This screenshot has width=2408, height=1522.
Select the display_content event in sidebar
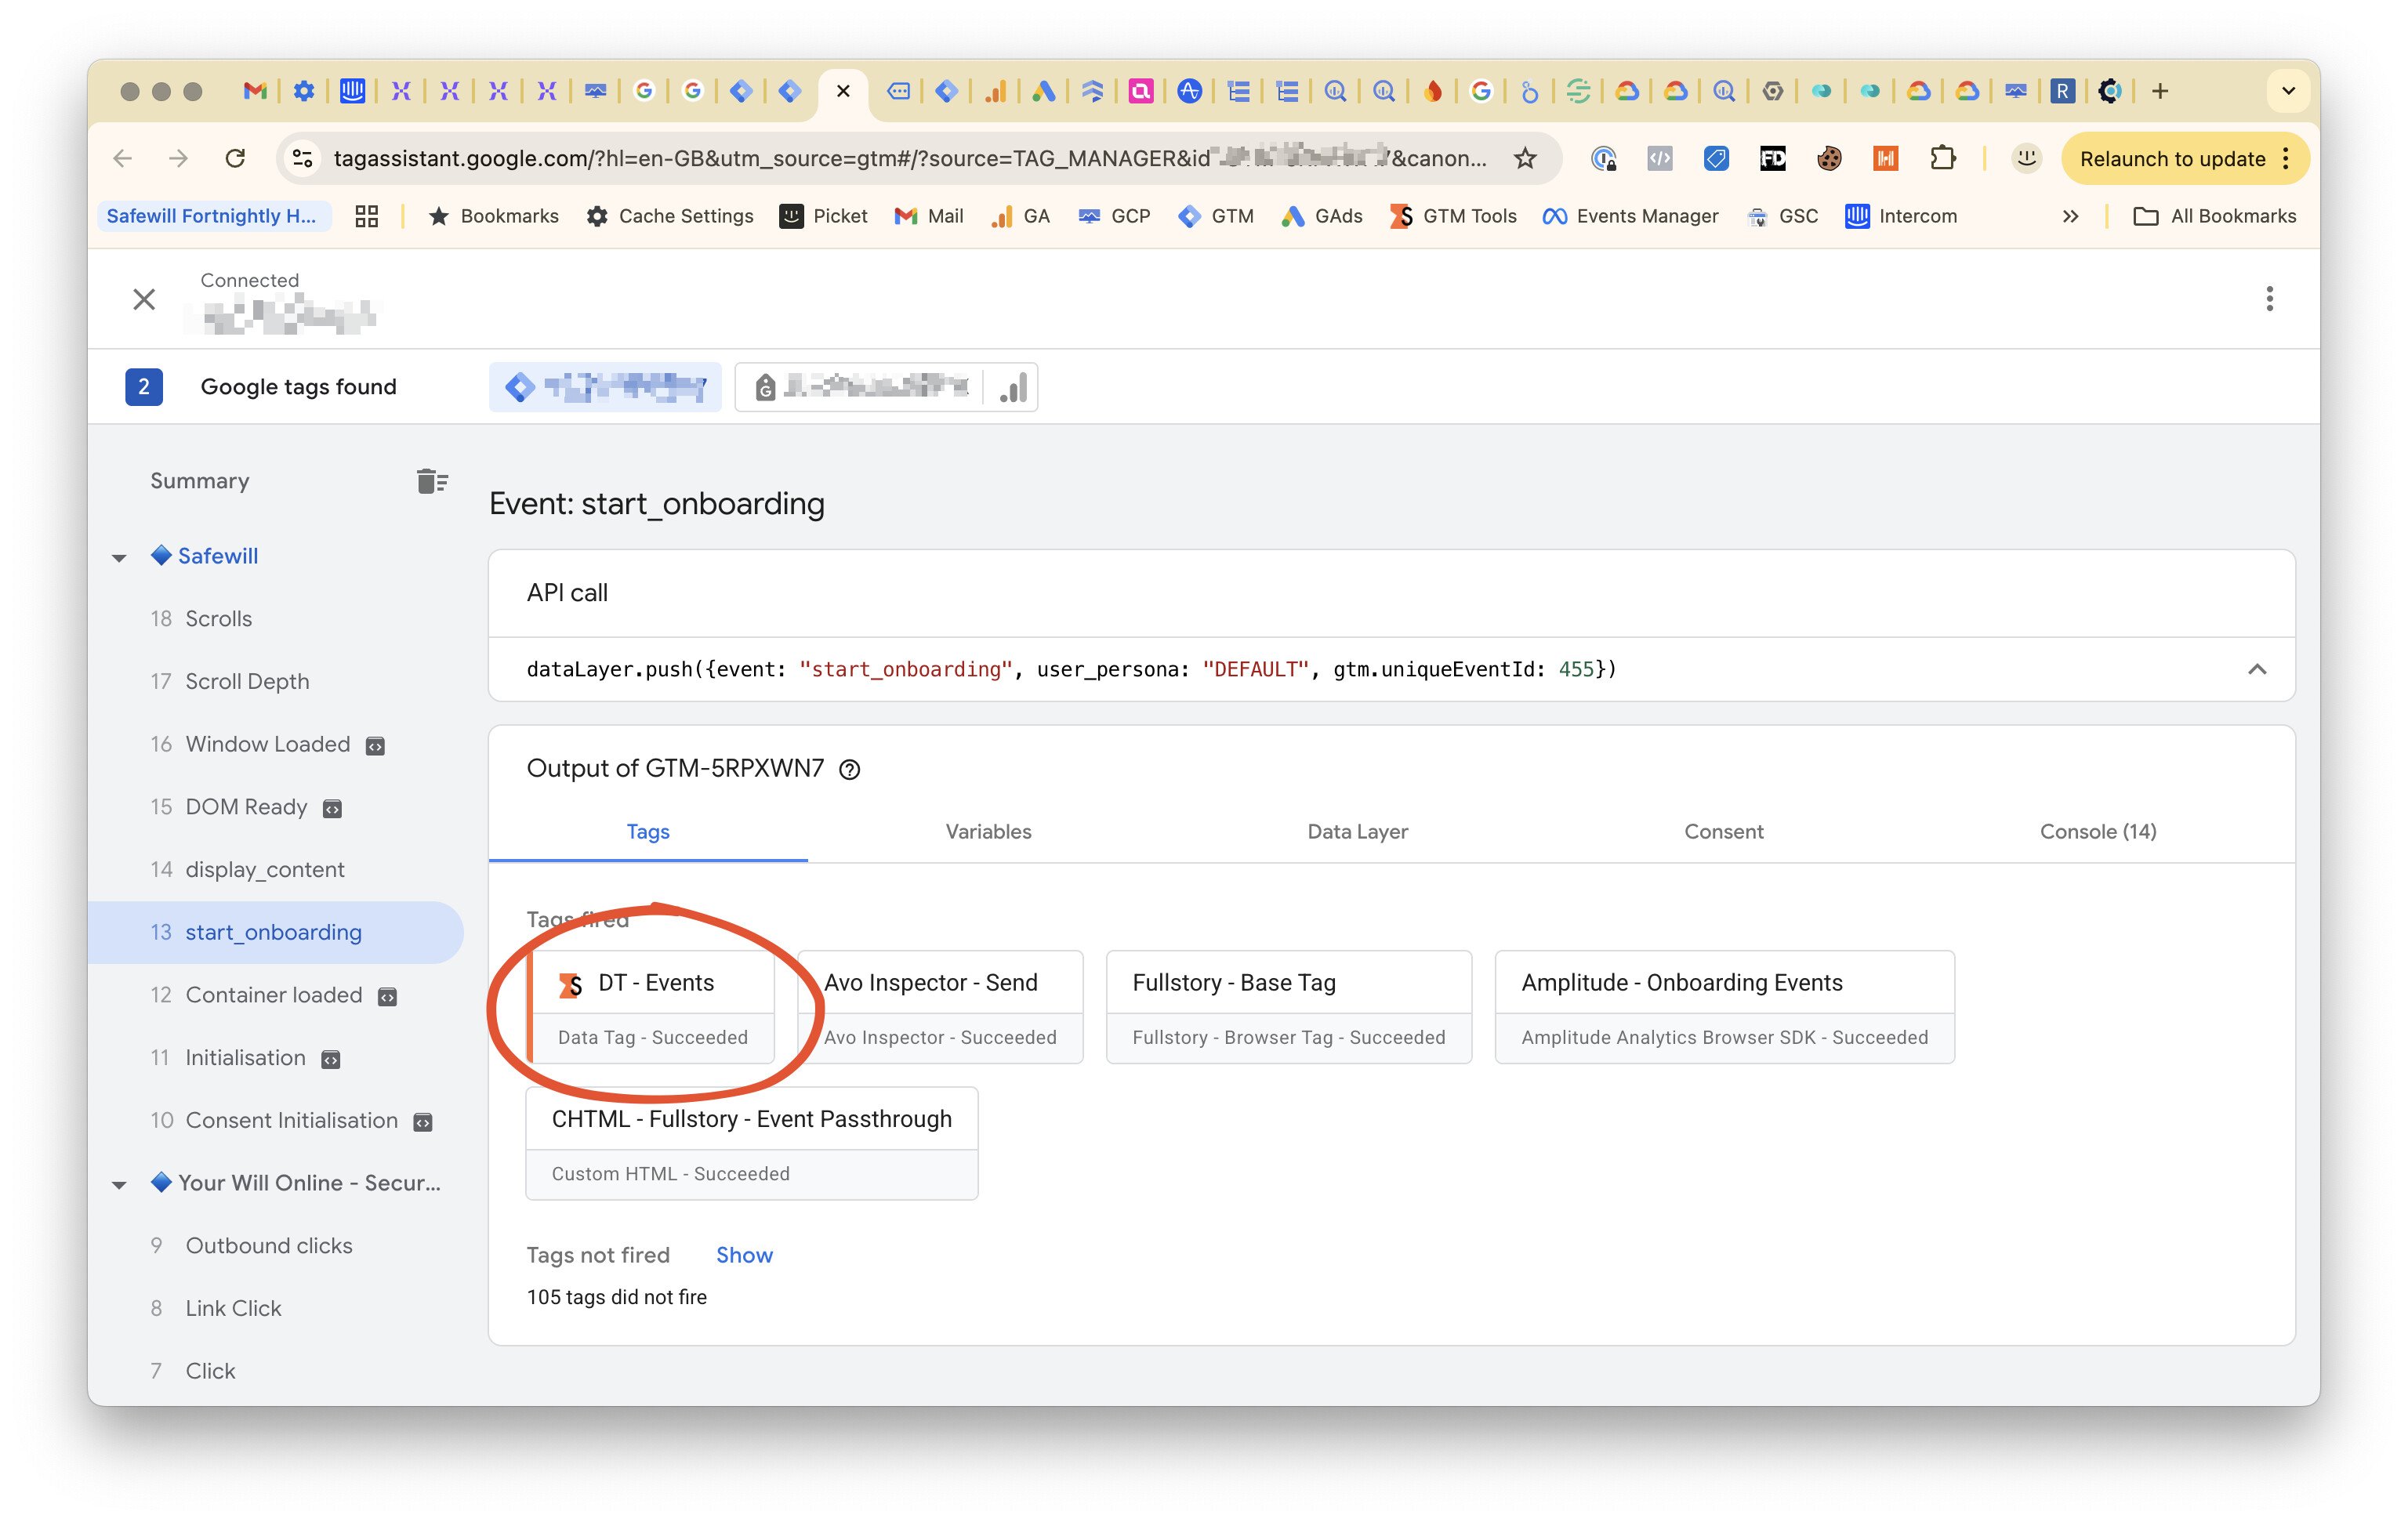pos(264,869)
